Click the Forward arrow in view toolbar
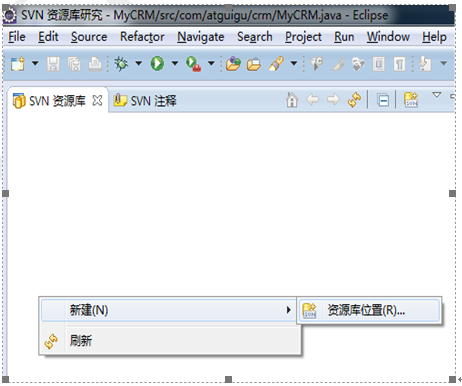 pos(333,99)
